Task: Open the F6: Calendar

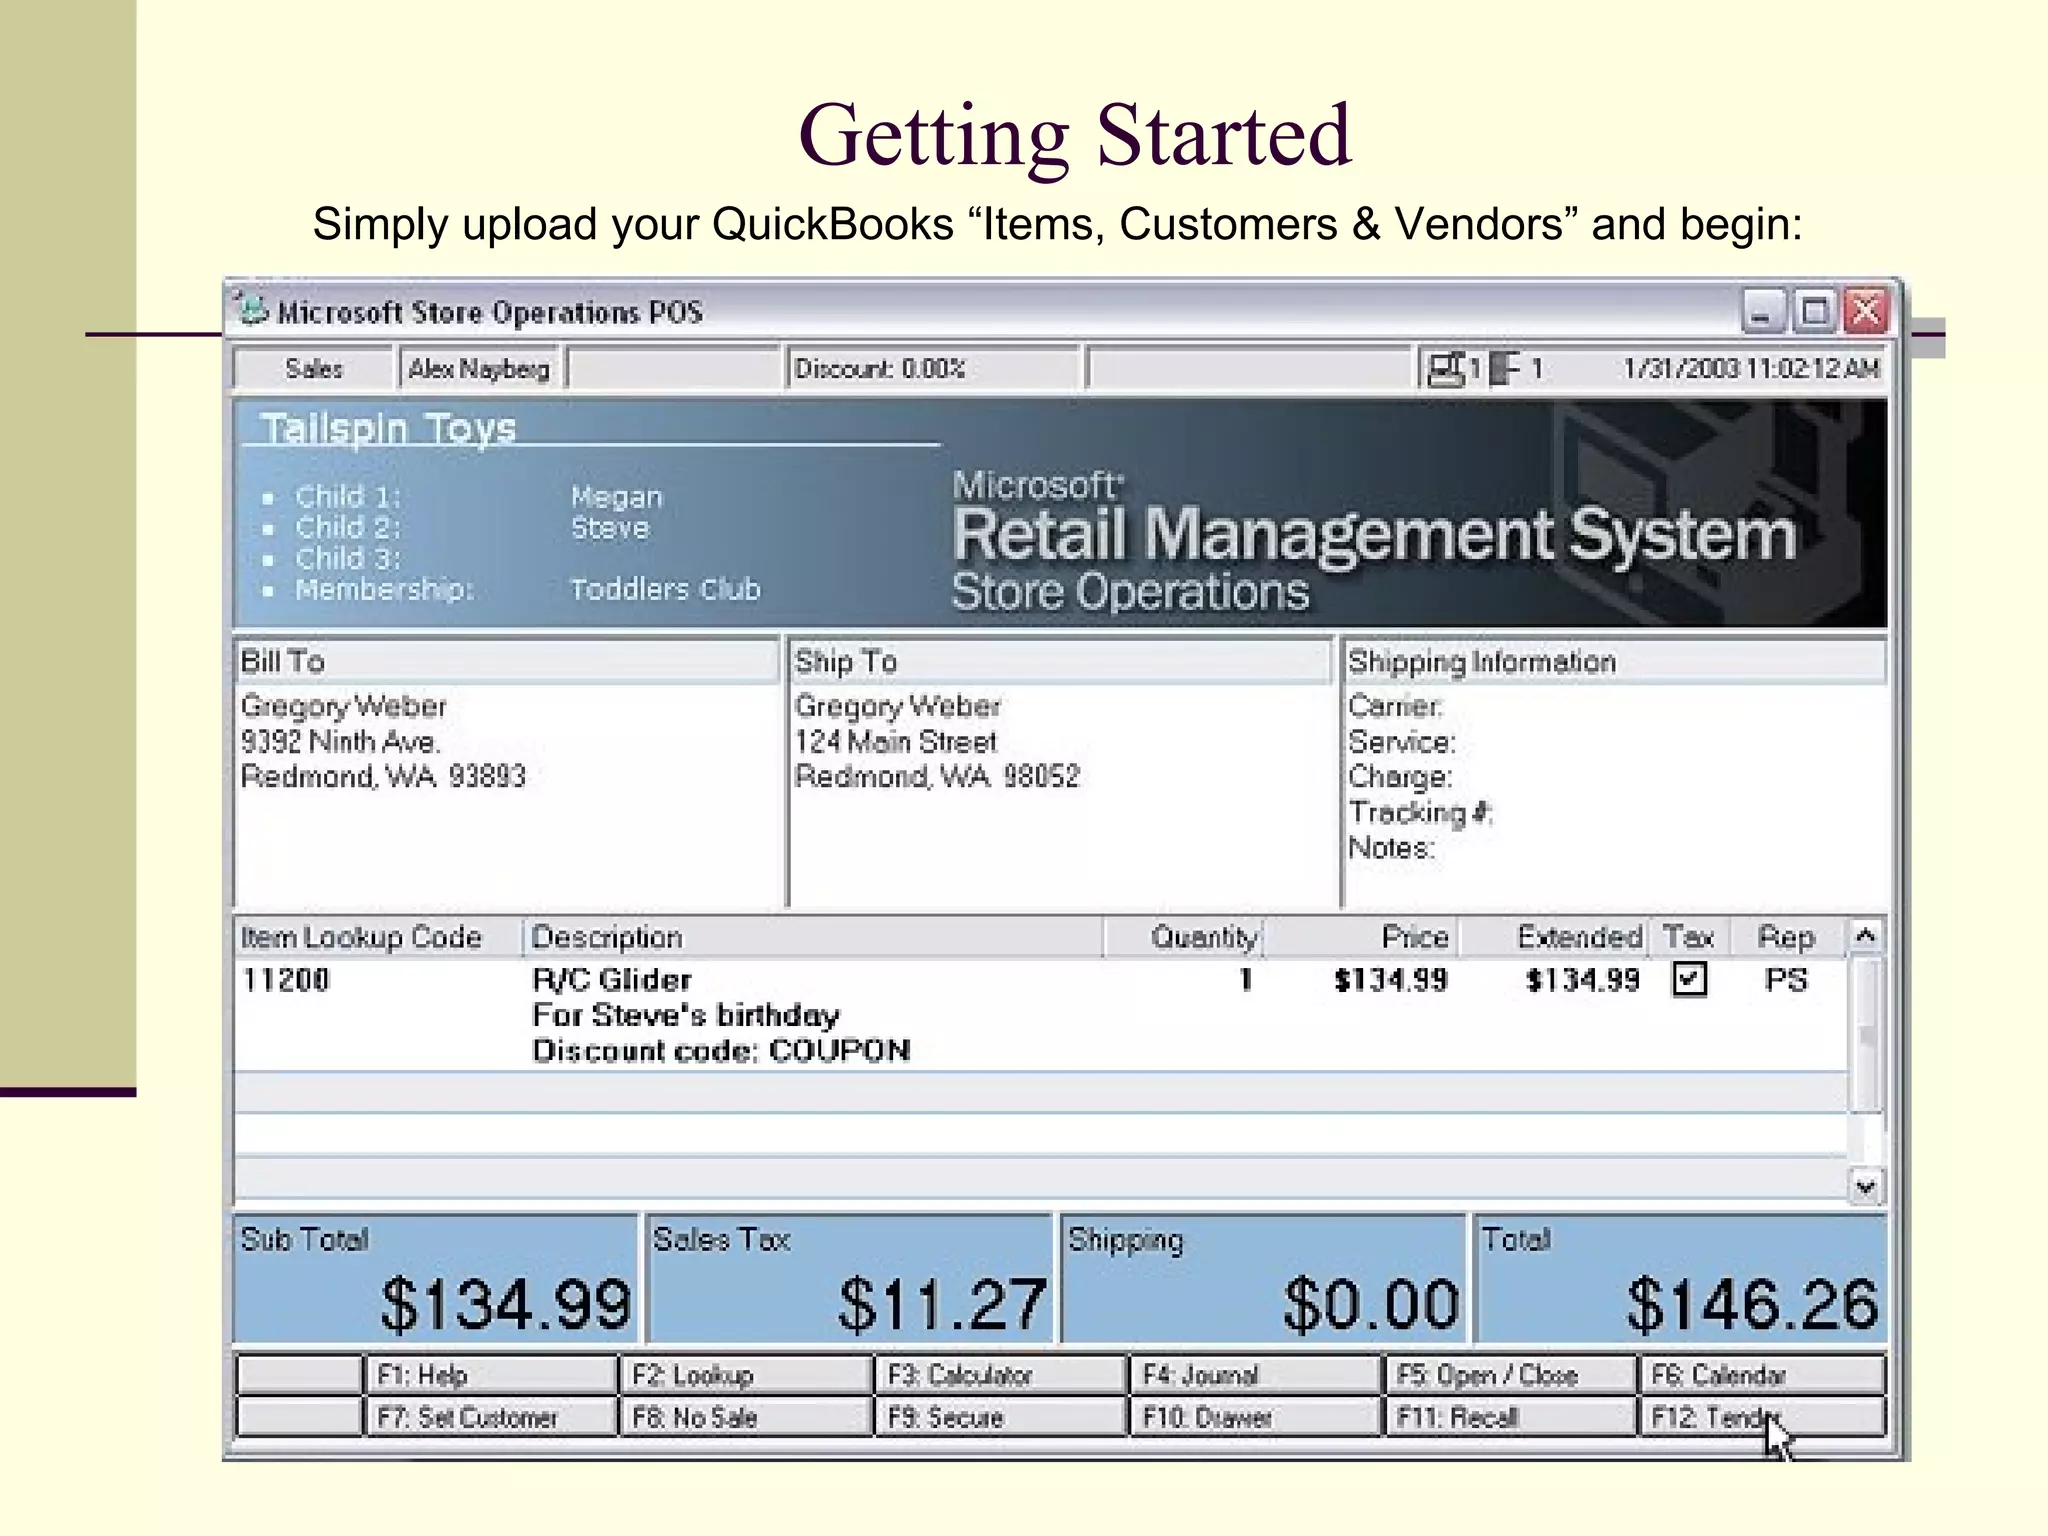Action: coord(1764,1375)
